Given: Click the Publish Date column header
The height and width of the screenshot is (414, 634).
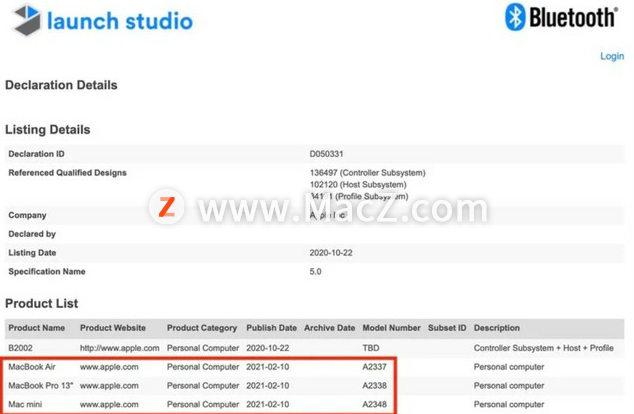Looking at the screenshot, I should point(271,328).
